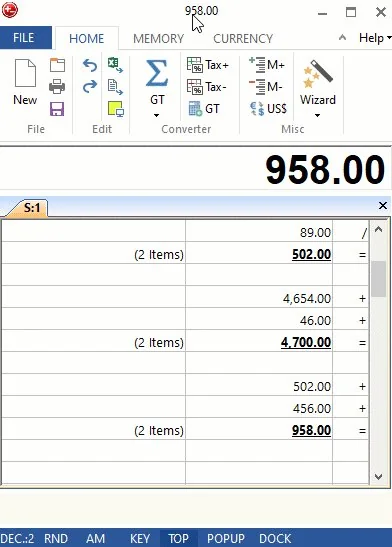Toggle KEY option in status bar

(140, 538)
